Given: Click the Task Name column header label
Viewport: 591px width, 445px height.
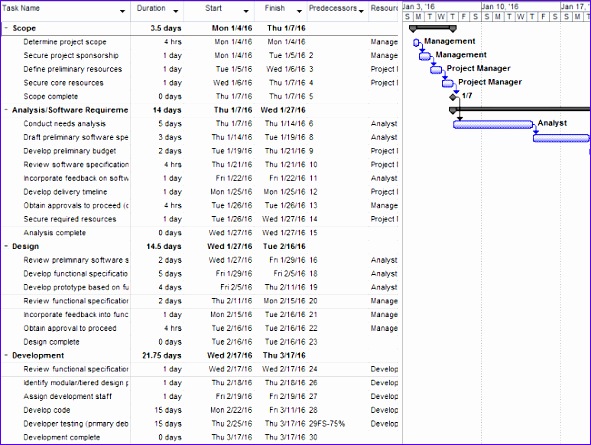Looking at the screenshot, I should pos(21,8).
